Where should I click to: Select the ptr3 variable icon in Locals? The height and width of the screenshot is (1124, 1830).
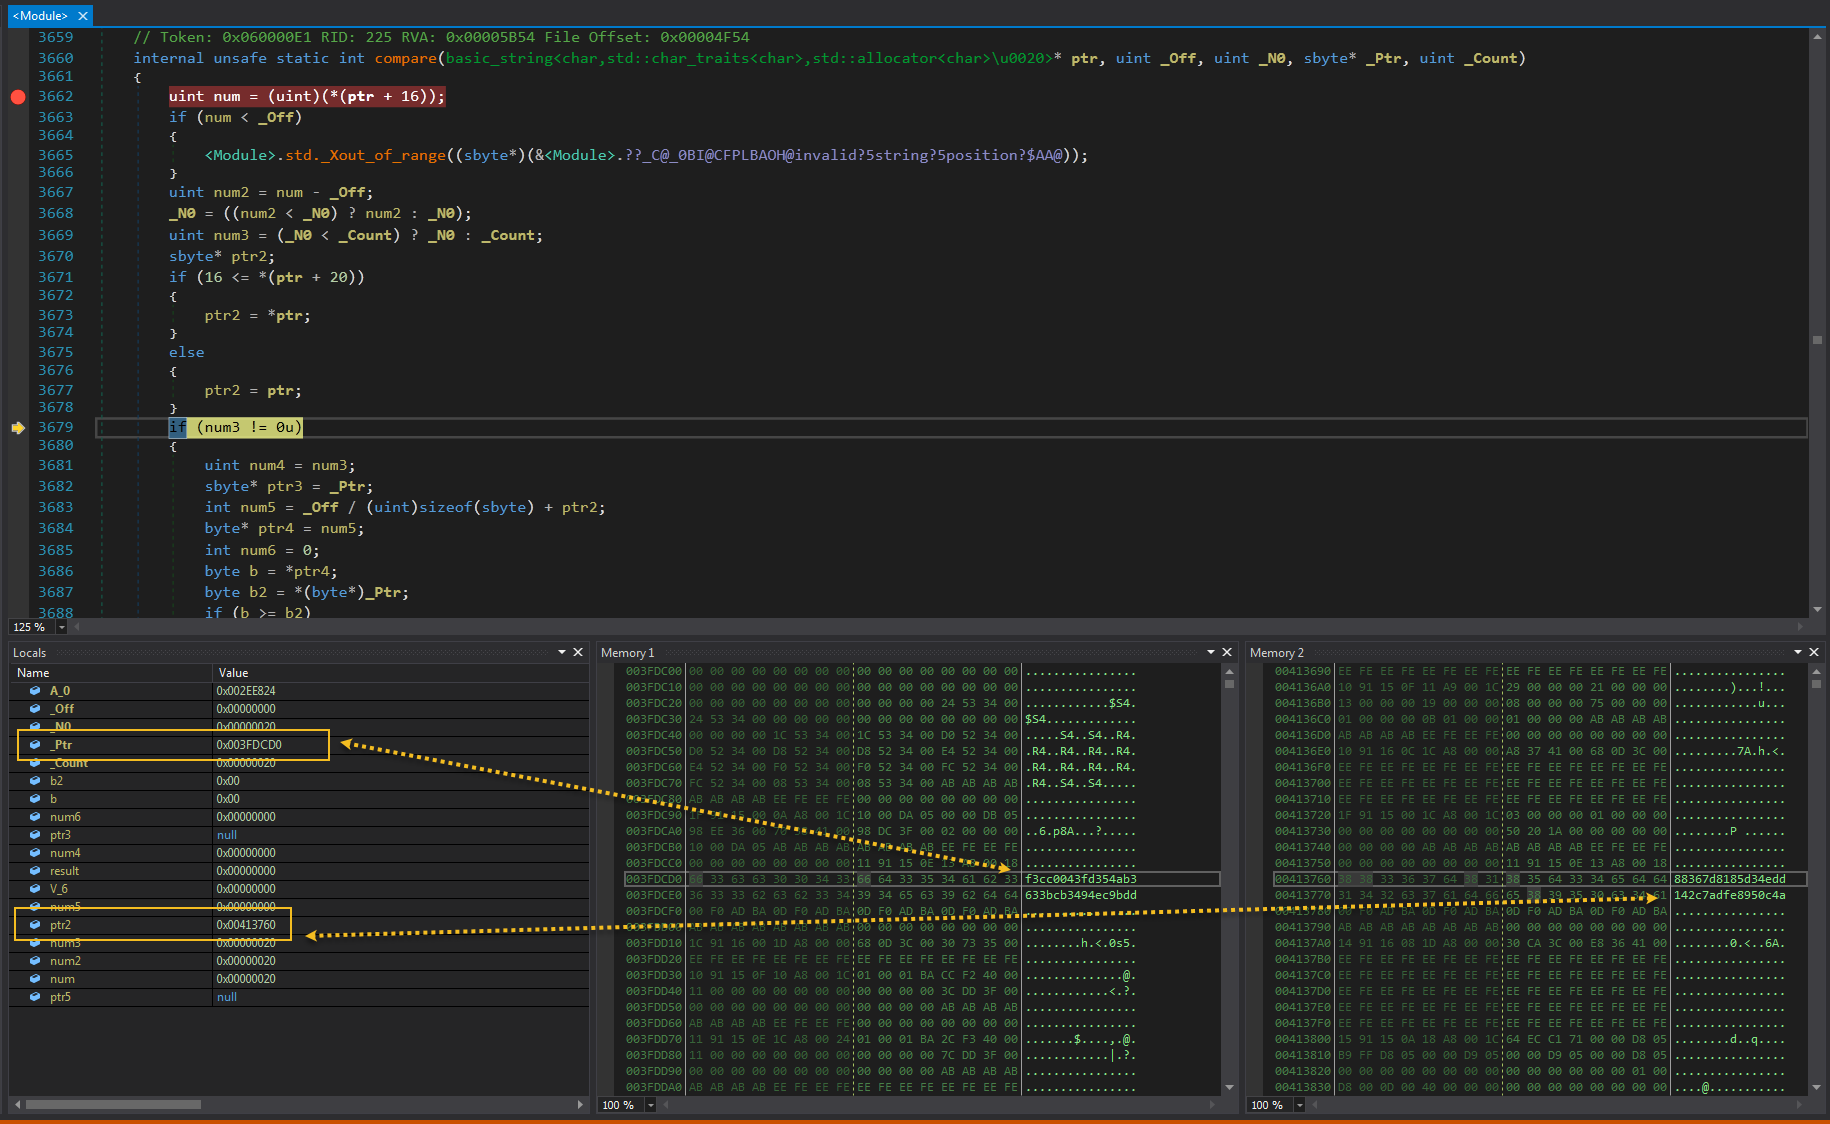click(35, 835)
